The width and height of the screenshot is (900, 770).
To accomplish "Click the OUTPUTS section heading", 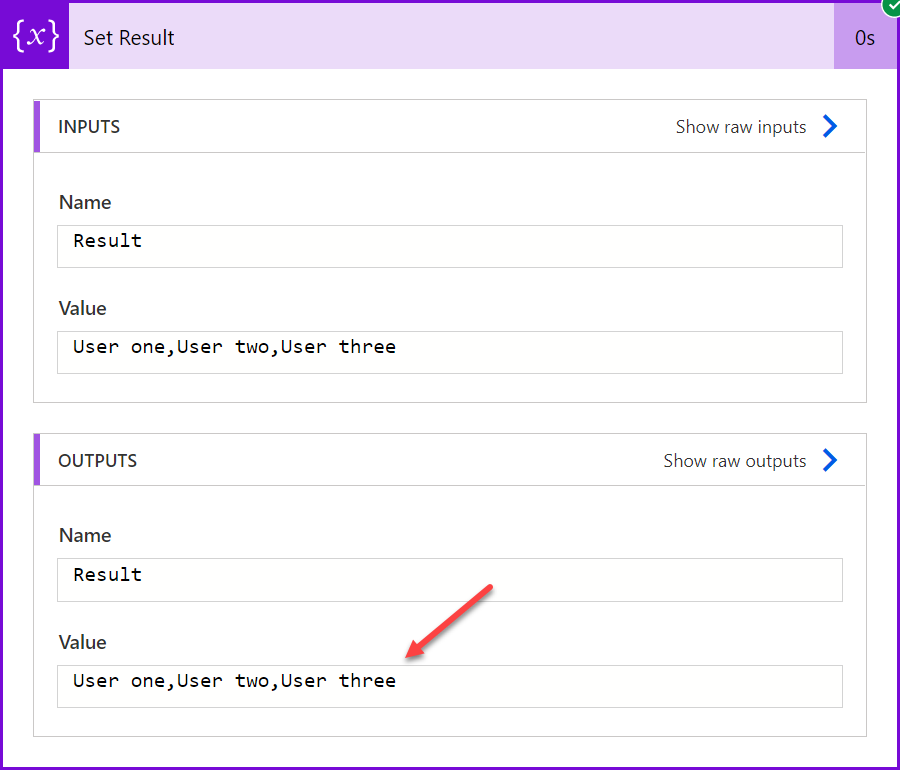I will coord(98,461).
